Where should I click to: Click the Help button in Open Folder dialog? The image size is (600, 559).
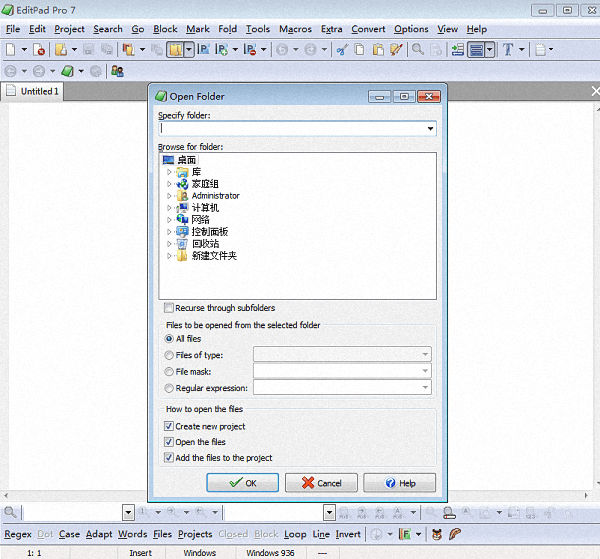coord(399,483)
